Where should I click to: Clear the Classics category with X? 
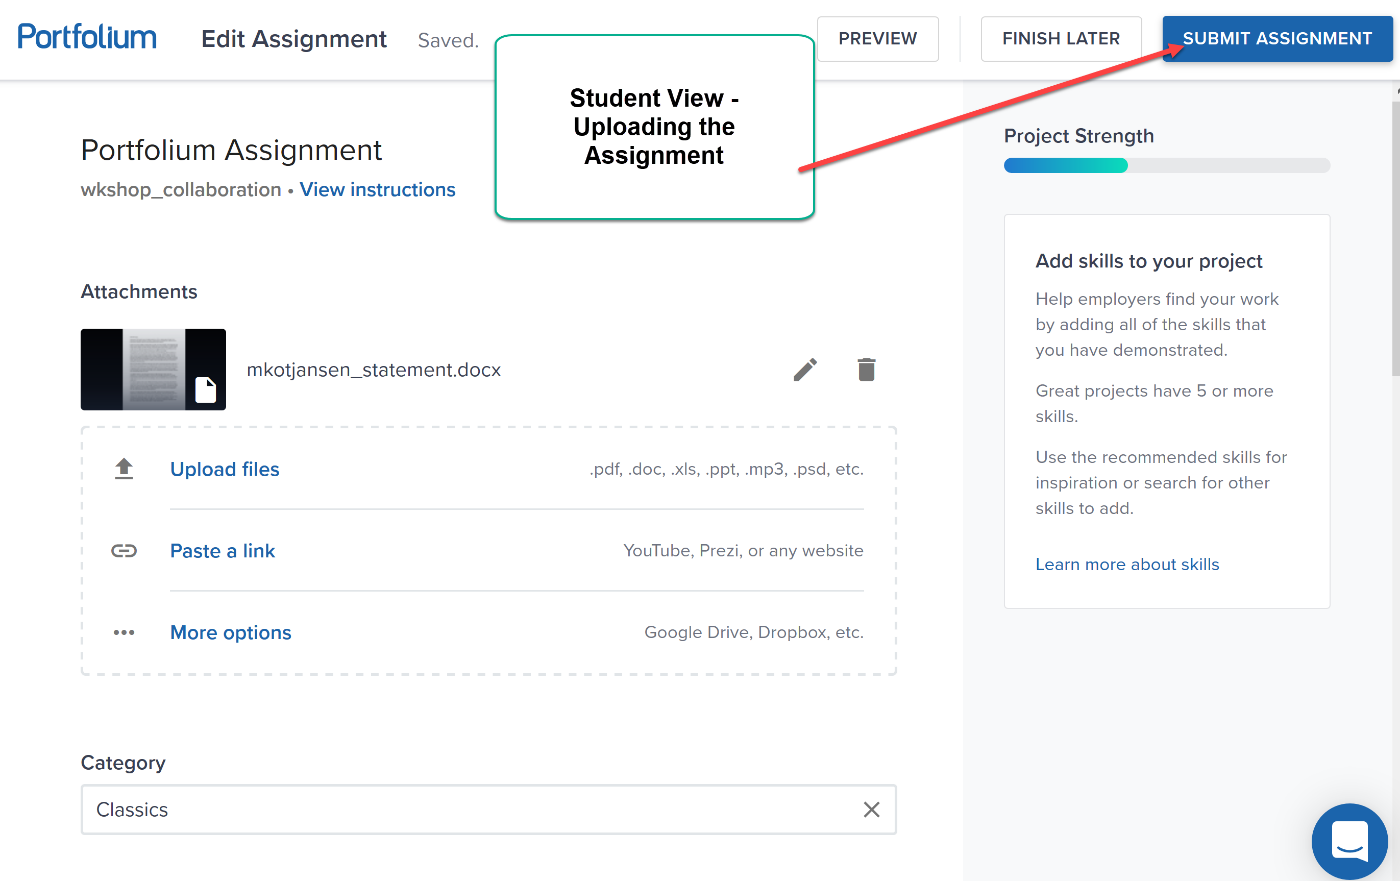871,810
